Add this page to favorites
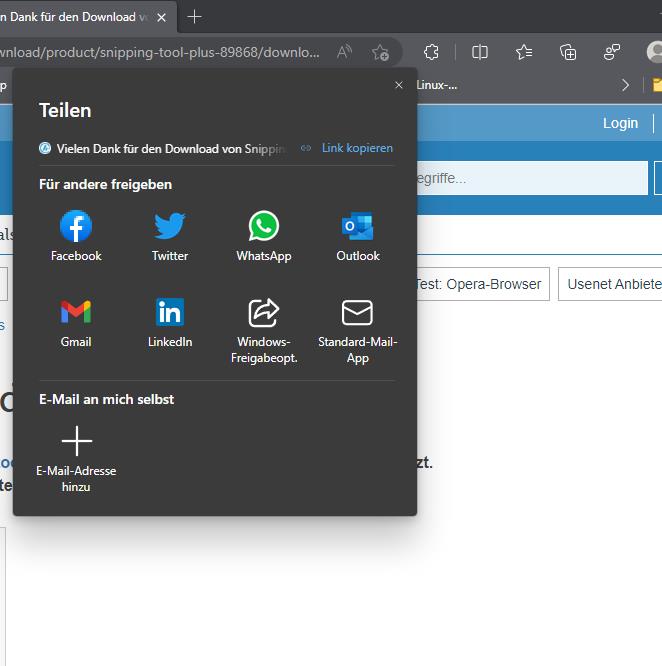 [380, 53]
